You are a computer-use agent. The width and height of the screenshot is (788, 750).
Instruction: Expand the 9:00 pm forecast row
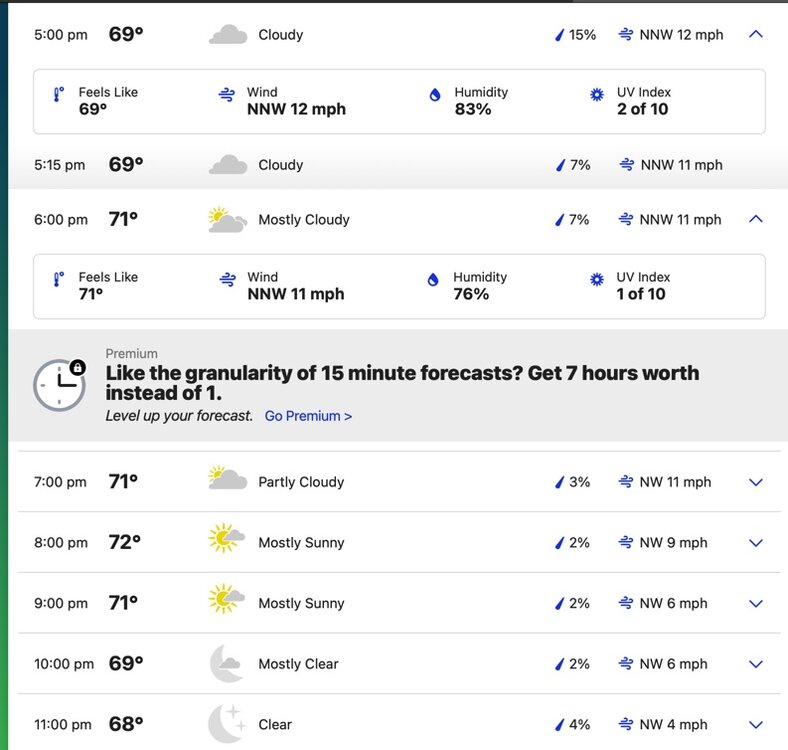point(756,604)
